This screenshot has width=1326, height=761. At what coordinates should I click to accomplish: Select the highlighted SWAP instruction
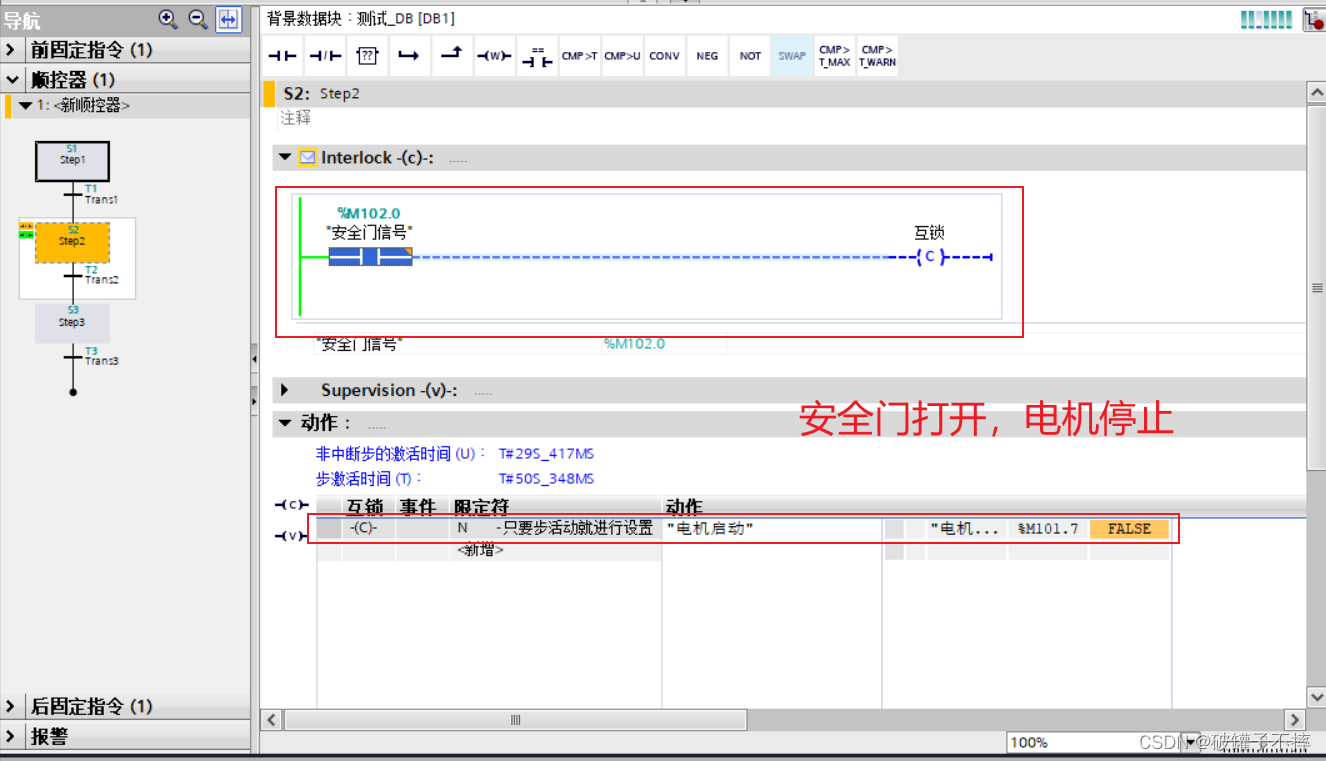coord(792,56)
